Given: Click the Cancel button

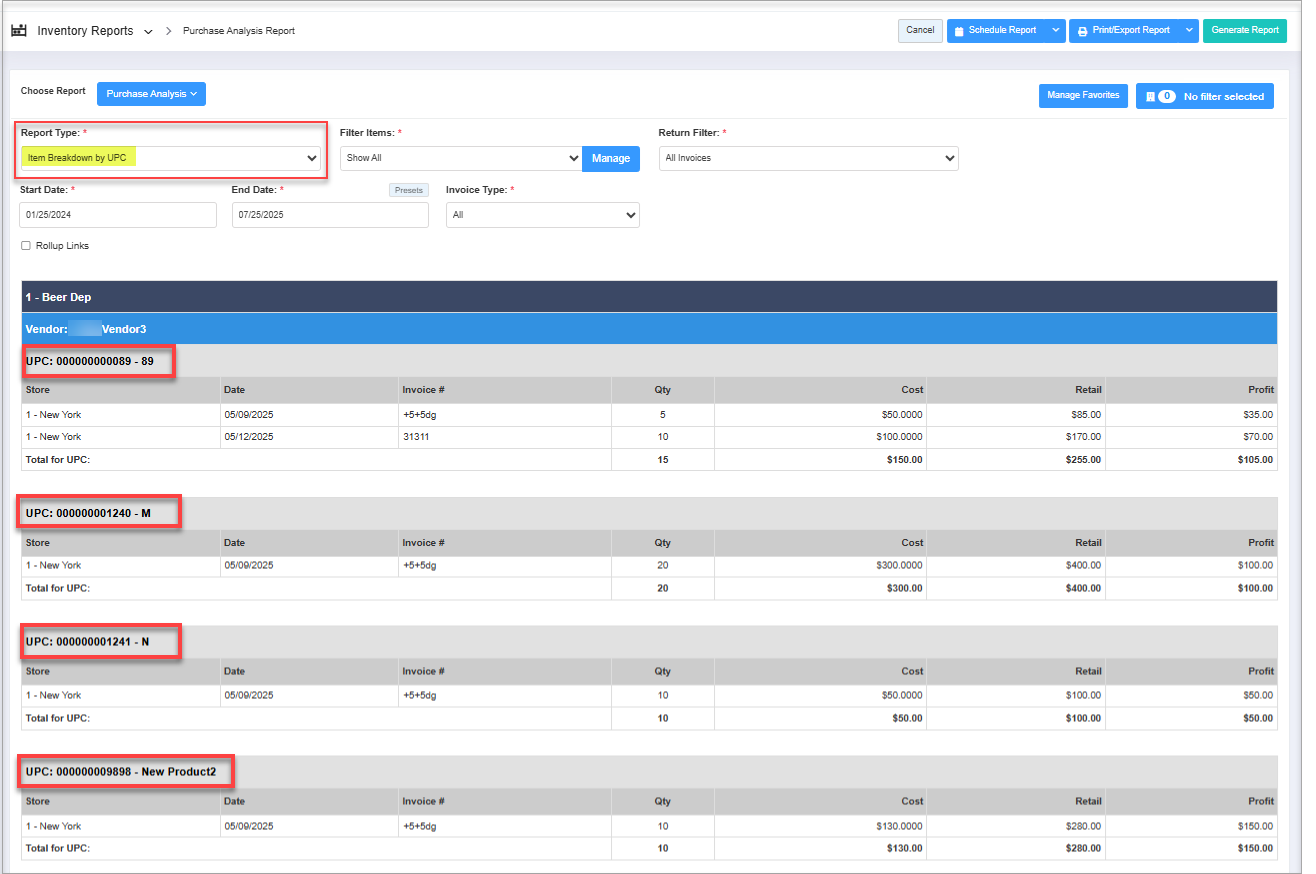Looking at the screenshot, I should (x=920, y=31).
